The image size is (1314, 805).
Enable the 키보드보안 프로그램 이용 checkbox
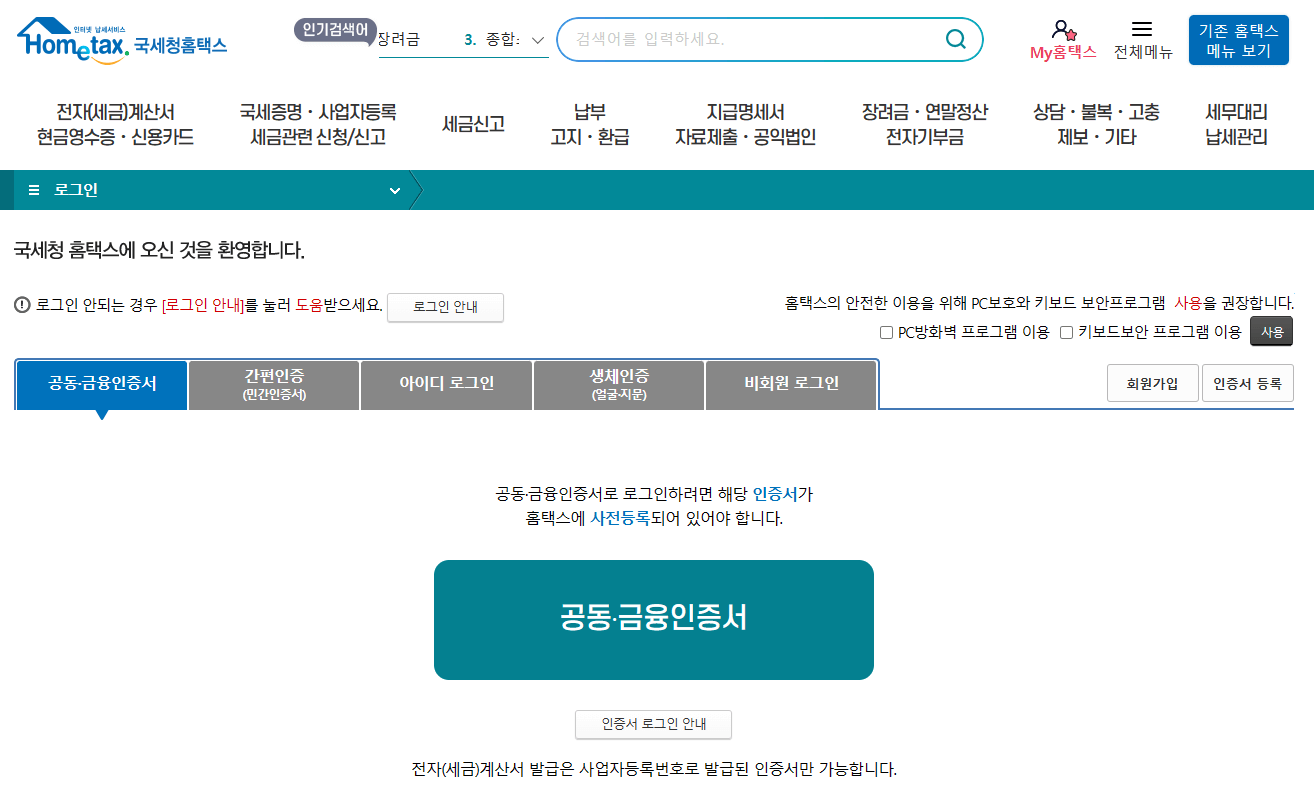1067,332
